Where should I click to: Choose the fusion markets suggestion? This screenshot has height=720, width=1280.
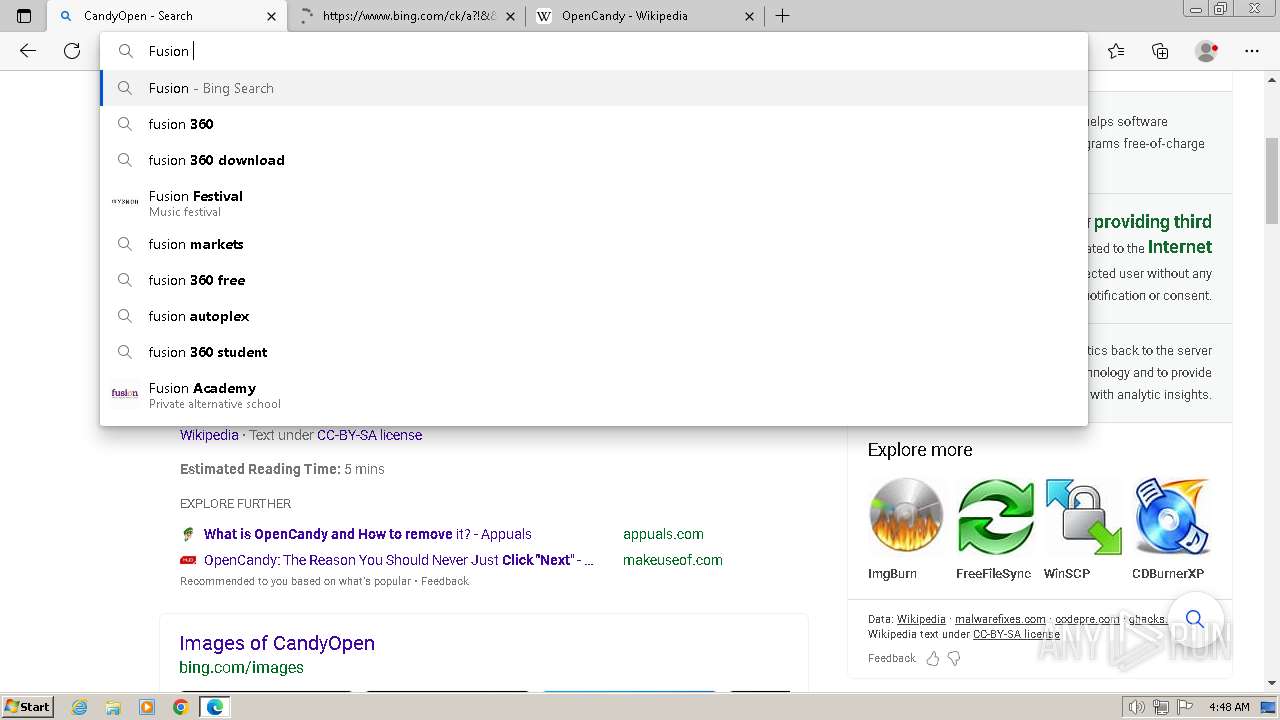pyautogui.click(x=594, y=244)
